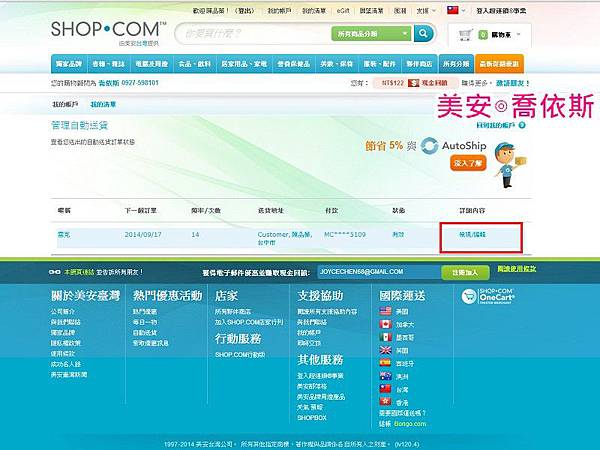Click the Canada flag in footer
This screenshot has width=600, height=450.
(385, 324)
